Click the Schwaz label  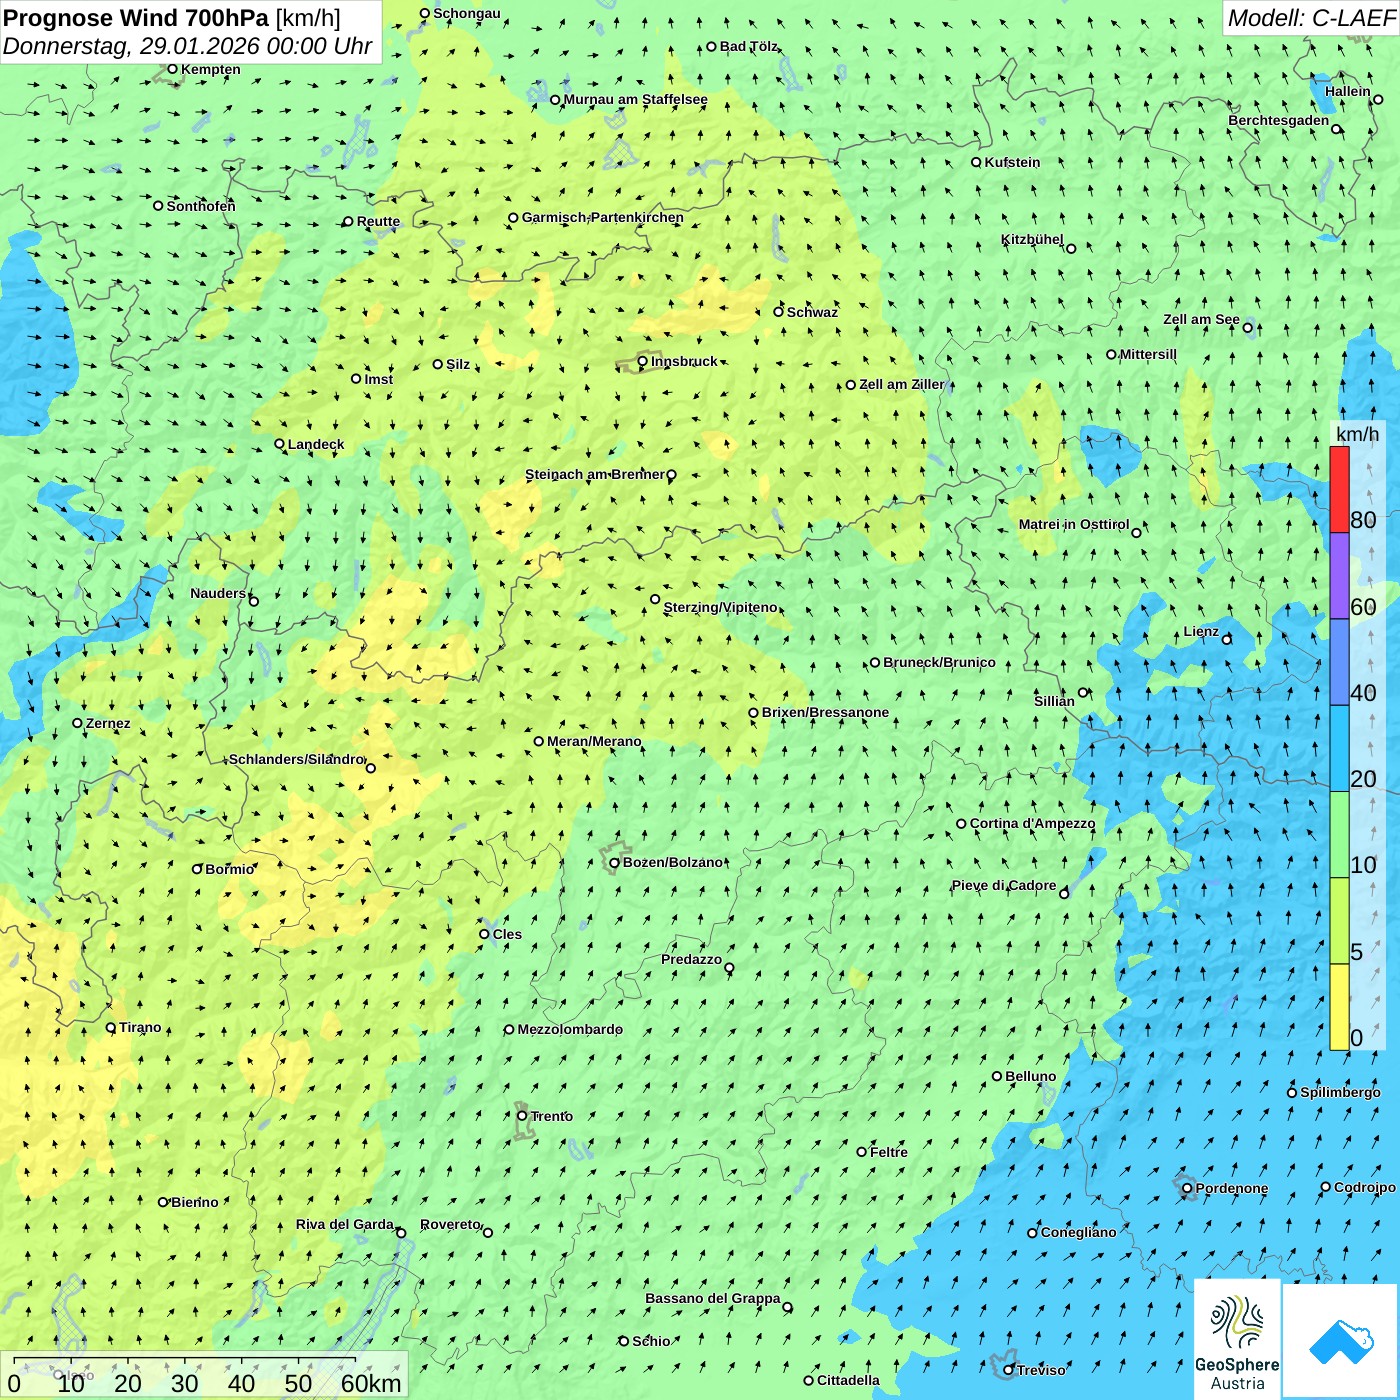[812, 312]
